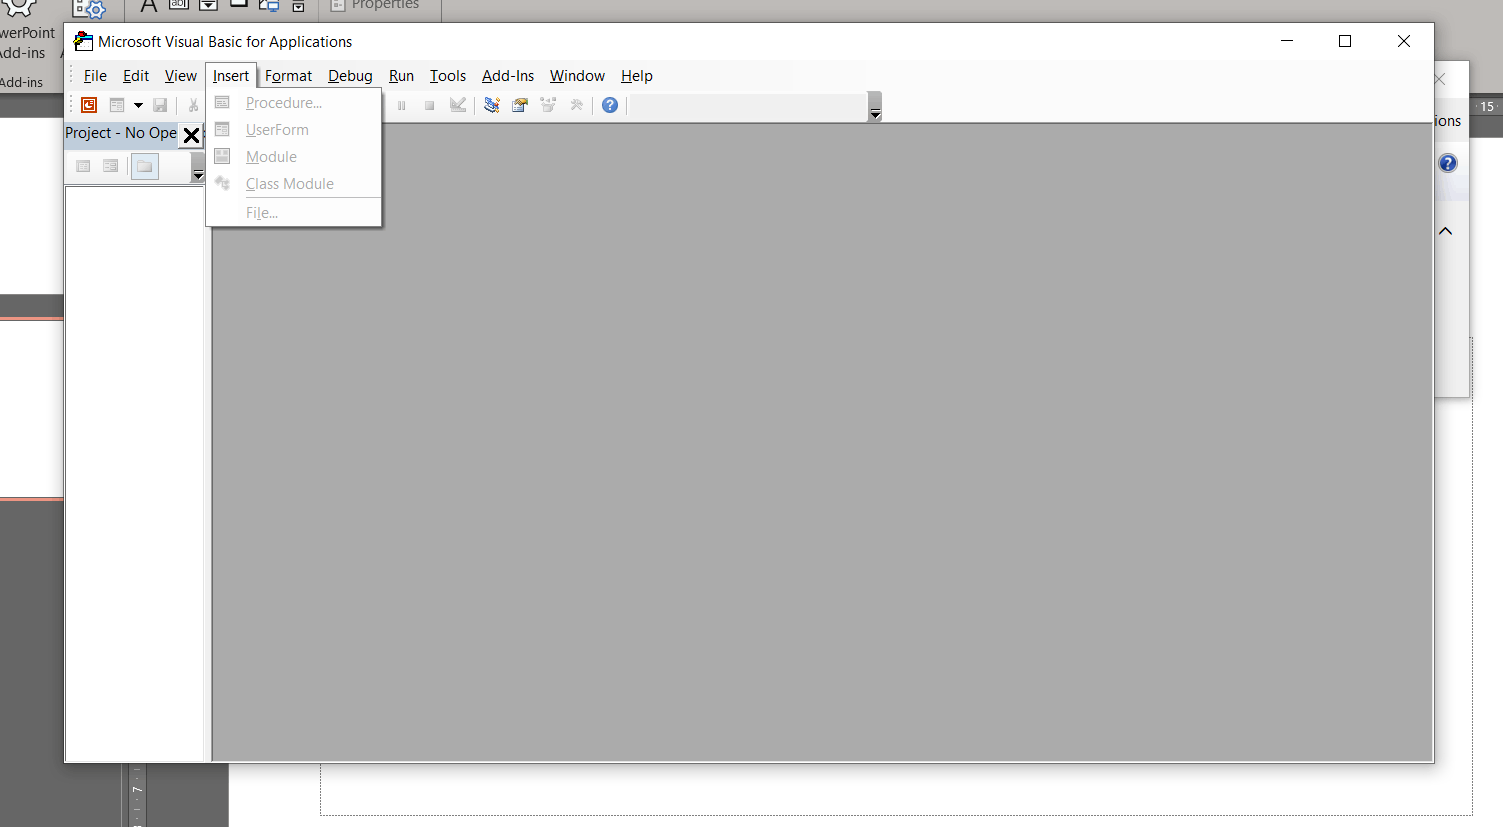Click the View Microsoft PowerPoint icon
Screen dimensions: 1503x827
(x=88, y=104)
